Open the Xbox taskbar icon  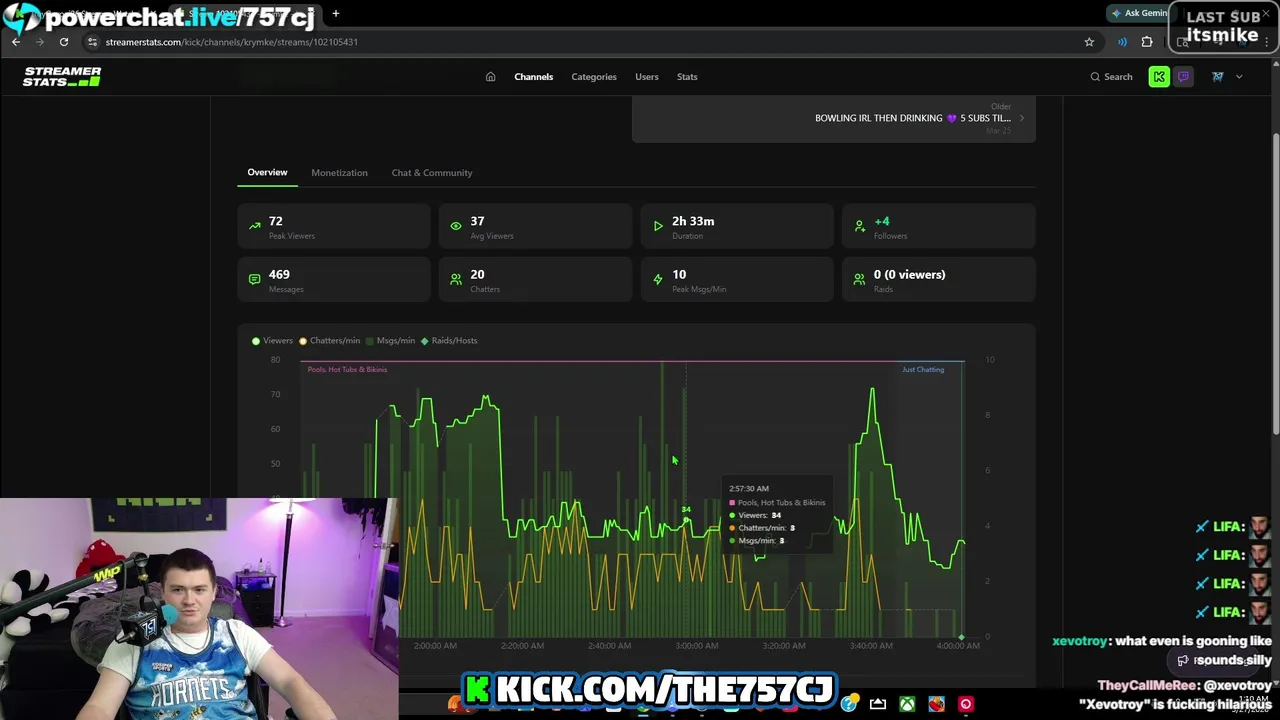pyautogui.click(x=907, y=704)
